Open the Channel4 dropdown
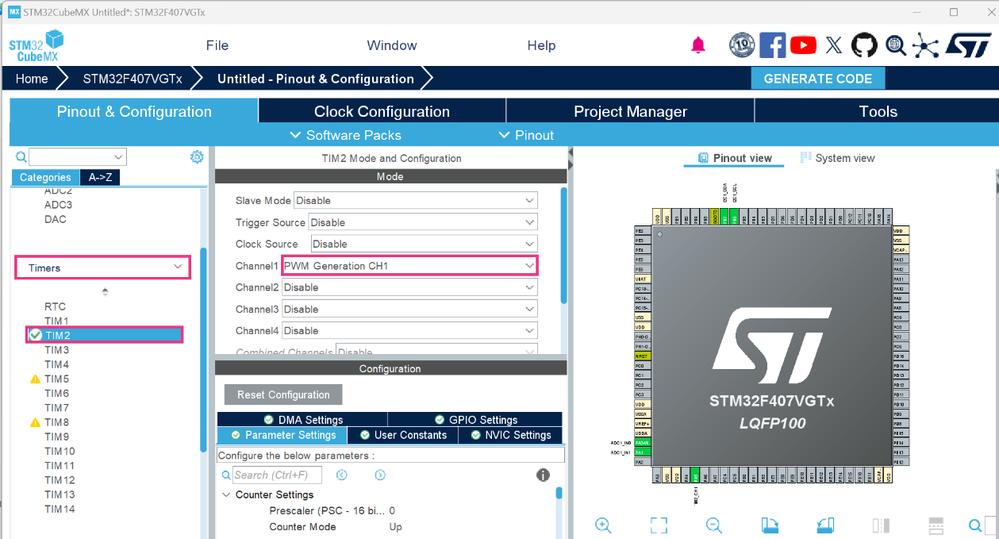This screenshot has width=999, height=539. 410,331
